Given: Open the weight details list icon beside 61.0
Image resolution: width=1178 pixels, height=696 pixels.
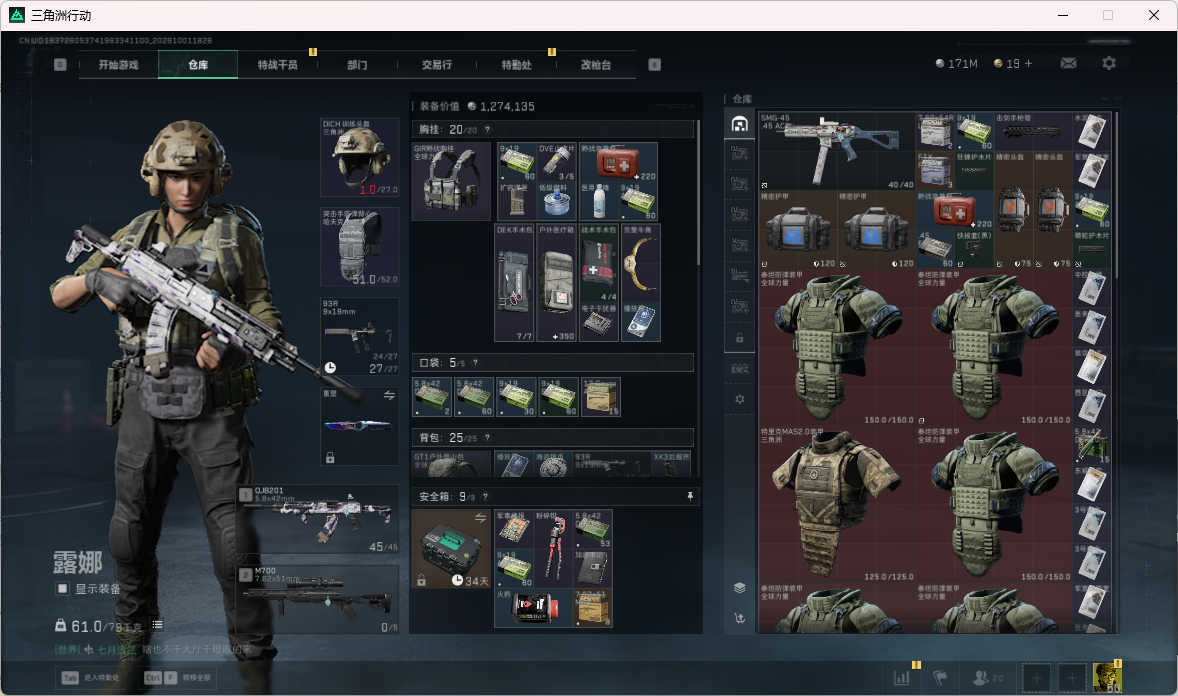Looking at the screenshot, I should point(157,625).
